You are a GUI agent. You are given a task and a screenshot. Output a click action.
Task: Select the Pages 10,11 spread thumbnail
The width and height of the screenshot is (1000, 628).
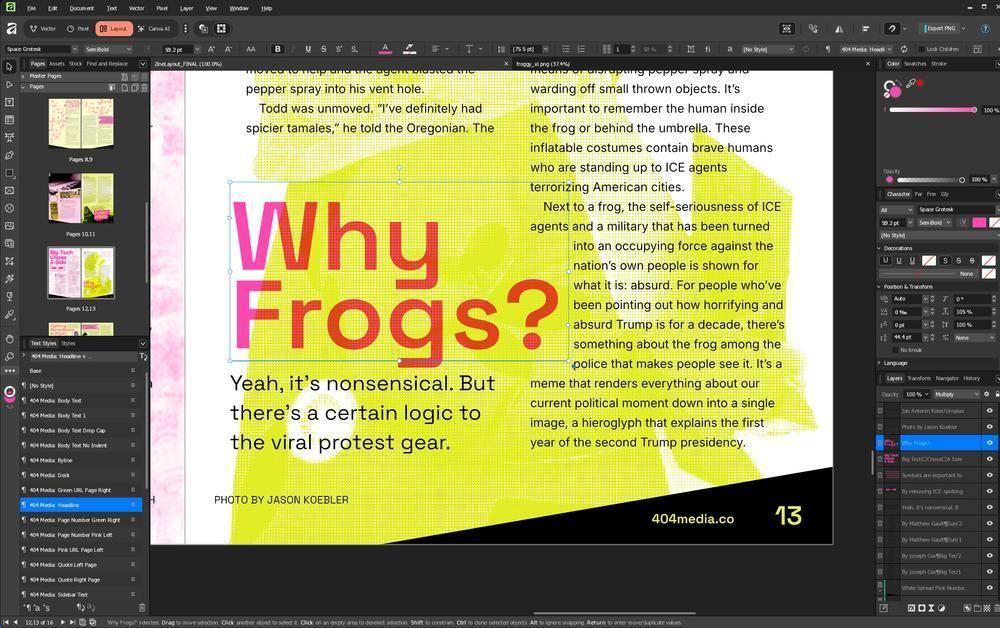[x=81, y=197]
